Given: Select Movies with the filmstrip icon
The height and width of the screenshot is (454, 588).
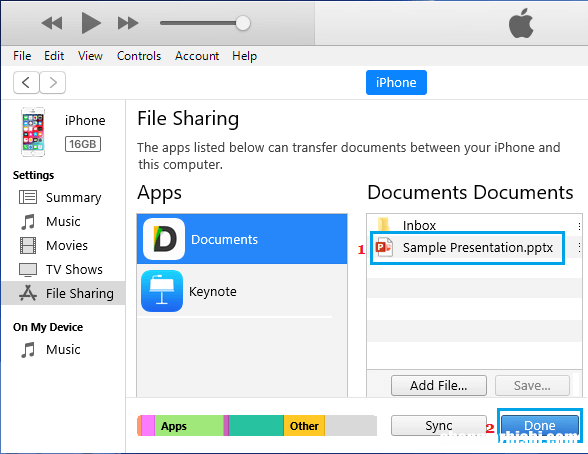Looking at the screenshot, I should [28, 246].
